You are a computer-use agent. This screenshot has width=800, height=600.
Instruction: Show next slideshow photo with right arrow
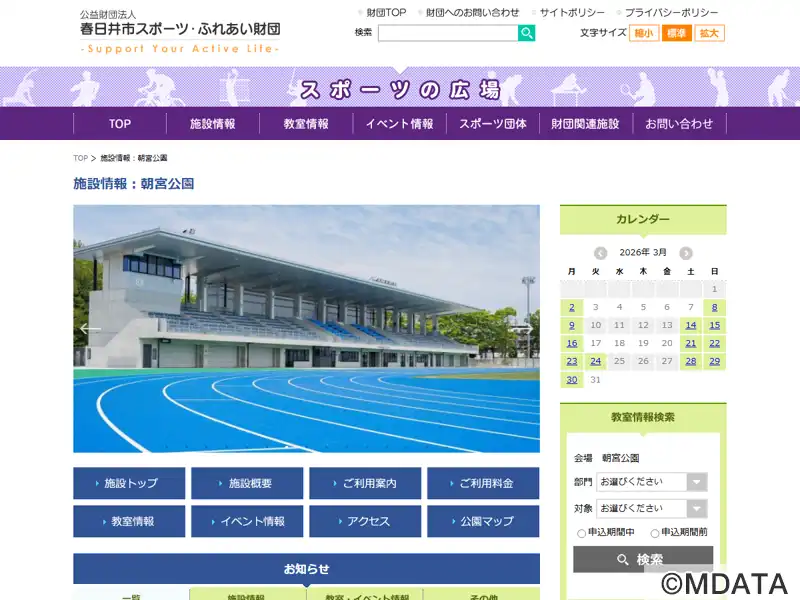click(x=522, y=329)
